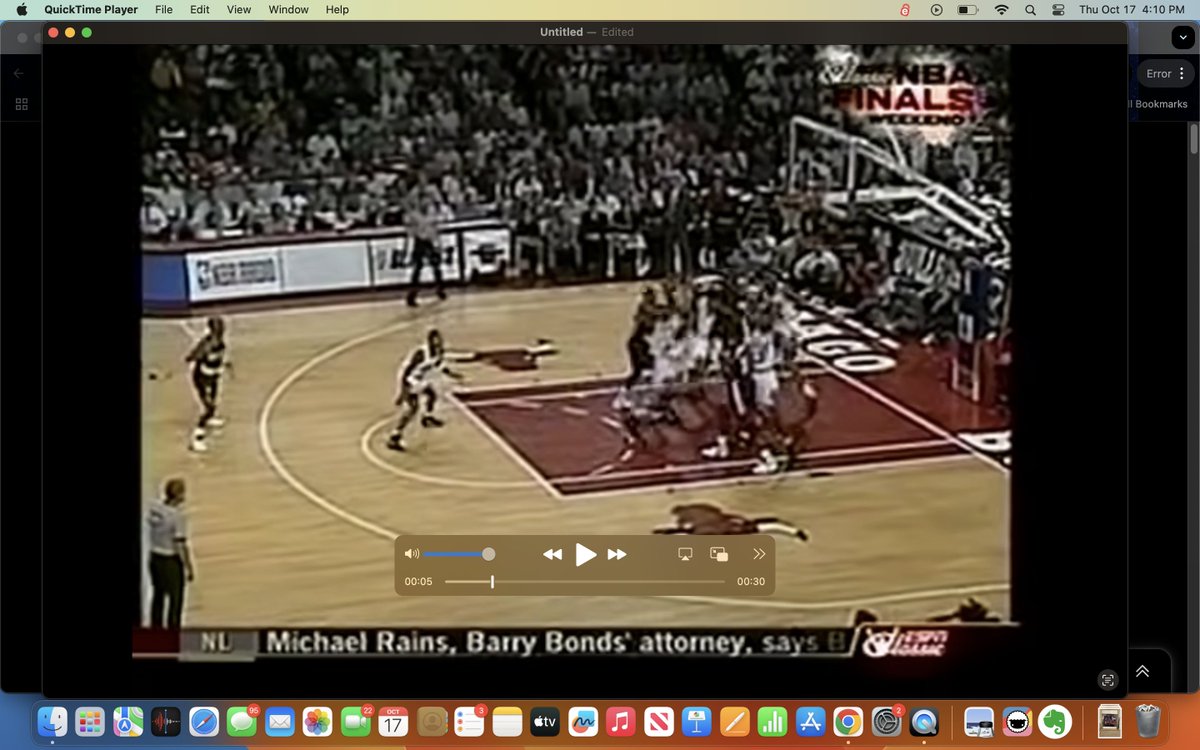Play the QuickTime video
Image resolution: width=1200 pixels, height=750 pixels.
click(586, 554)
